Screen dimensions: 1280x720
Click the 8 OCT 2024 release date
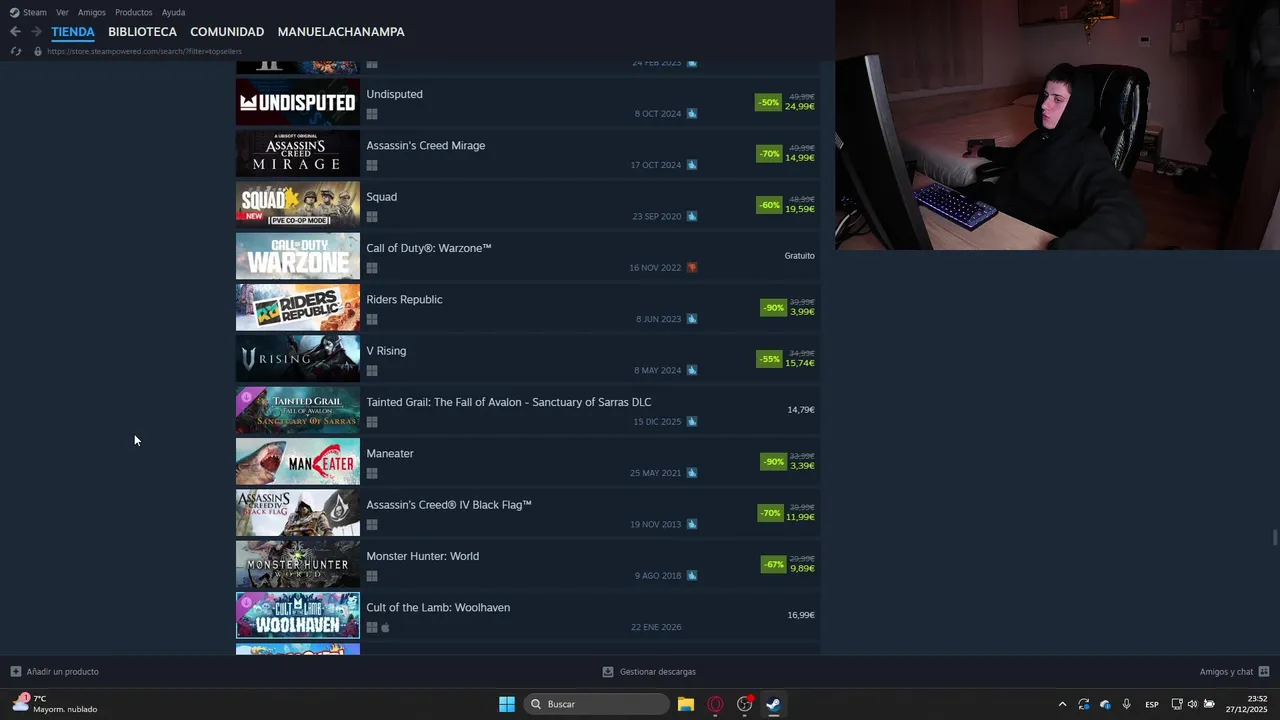pos(658,114)
